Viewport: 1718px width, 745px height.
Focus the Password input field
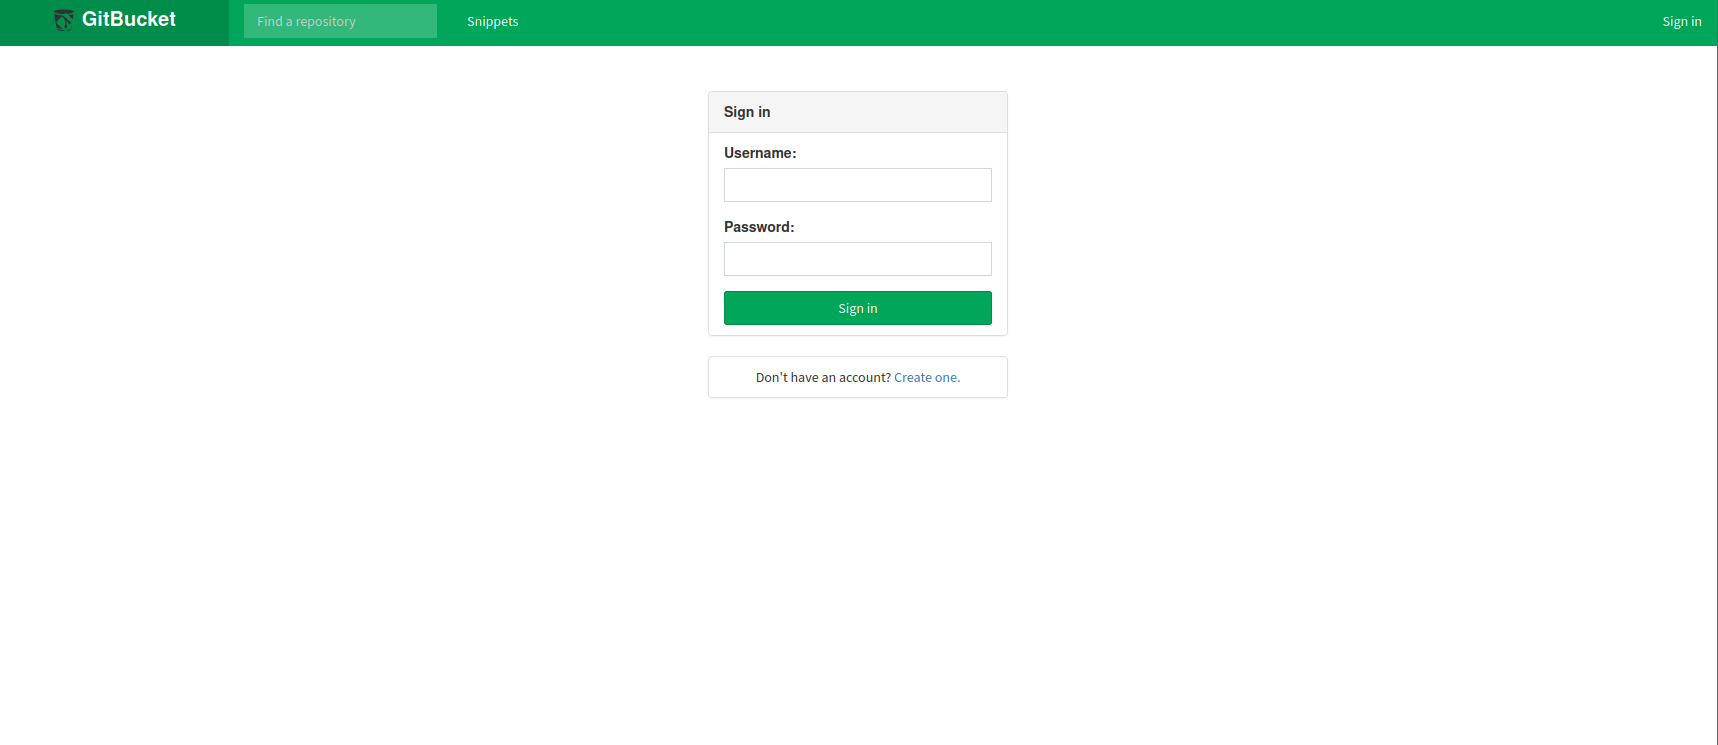(858, 259)
